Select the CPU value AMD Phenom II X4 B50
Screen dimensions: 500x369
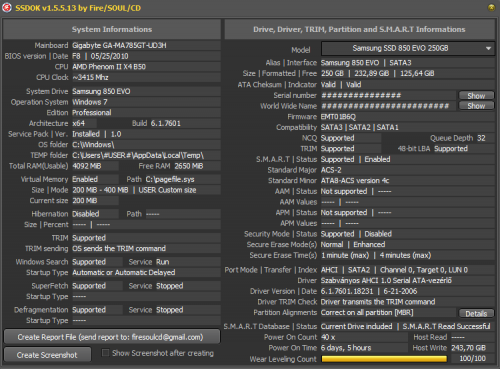click(109, 67)
